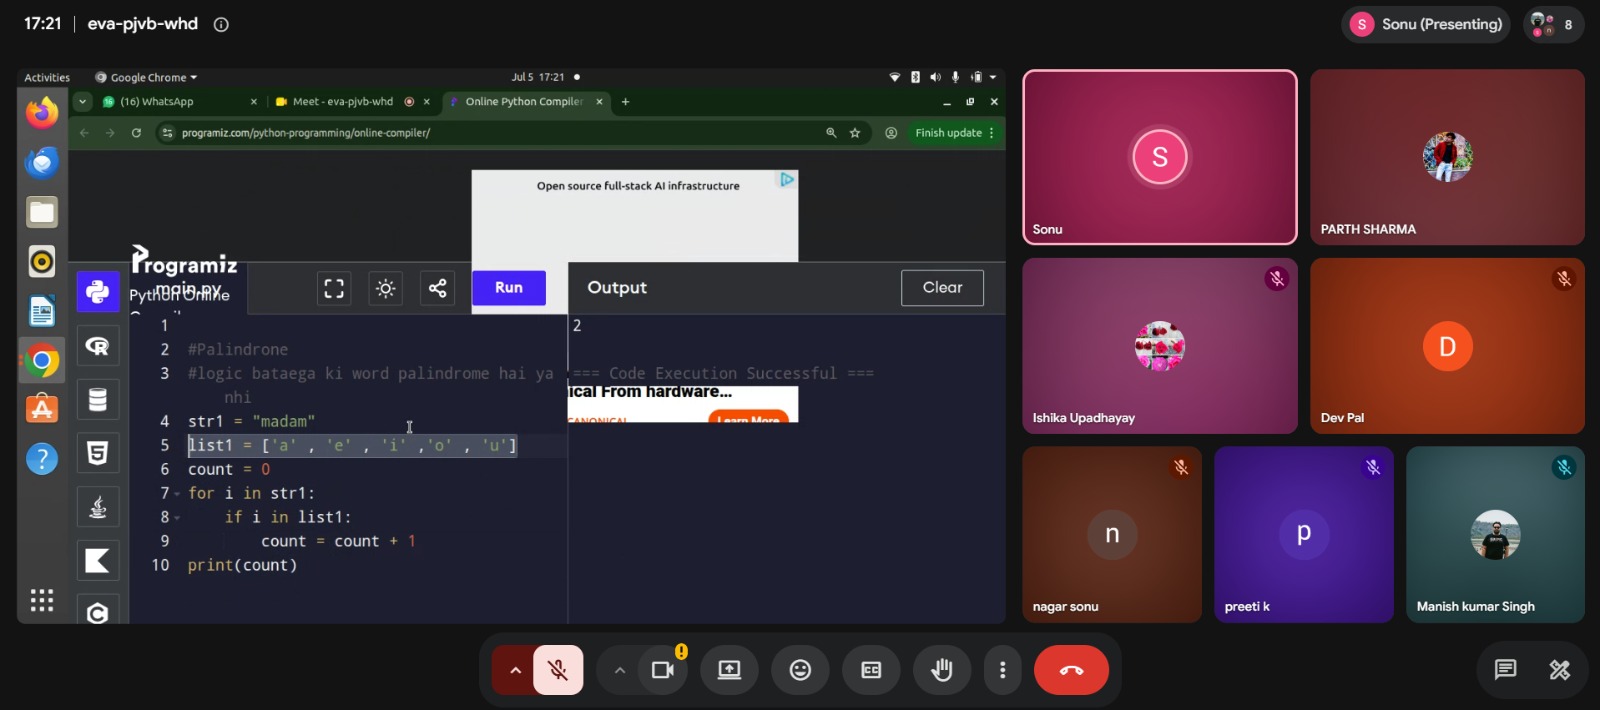Switch to the WhatsApp browser tab
The image size is (1600, 710).
point(180,101)
